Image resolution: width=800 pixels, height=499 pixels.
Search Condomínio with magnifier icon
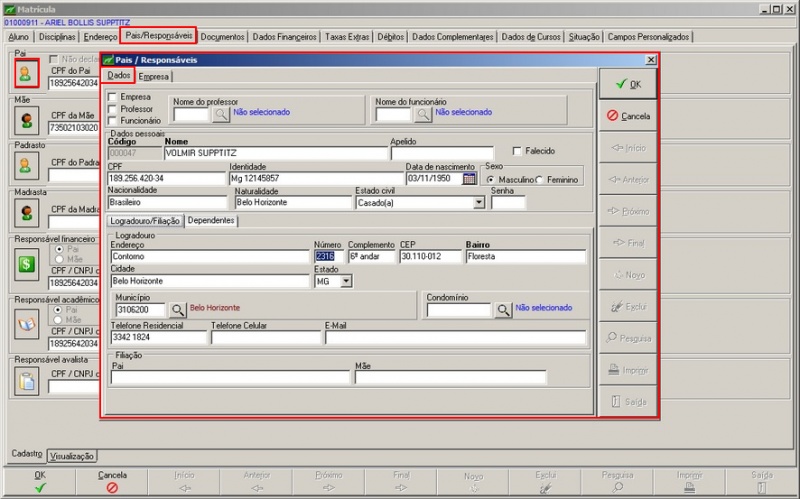[x=503, y=310]
